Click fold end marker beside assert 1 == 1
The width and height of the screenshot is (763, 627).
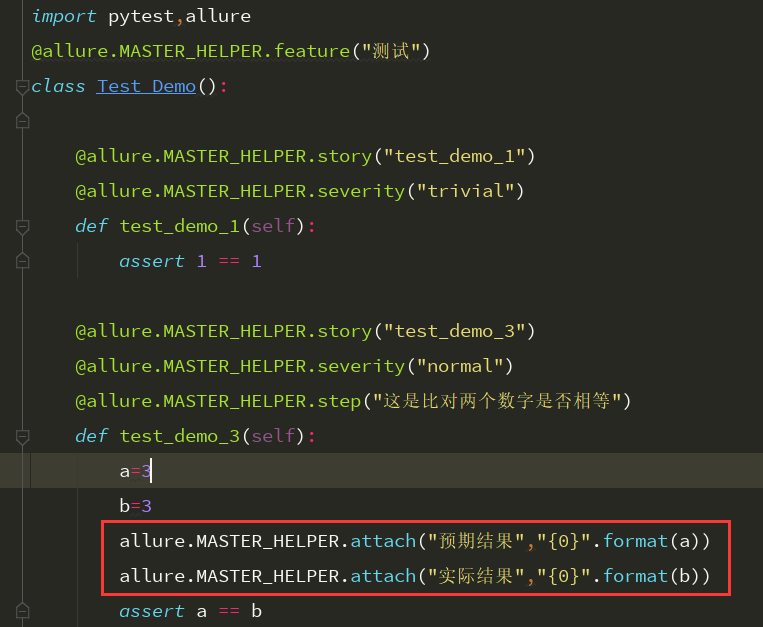tap(22, 261)
